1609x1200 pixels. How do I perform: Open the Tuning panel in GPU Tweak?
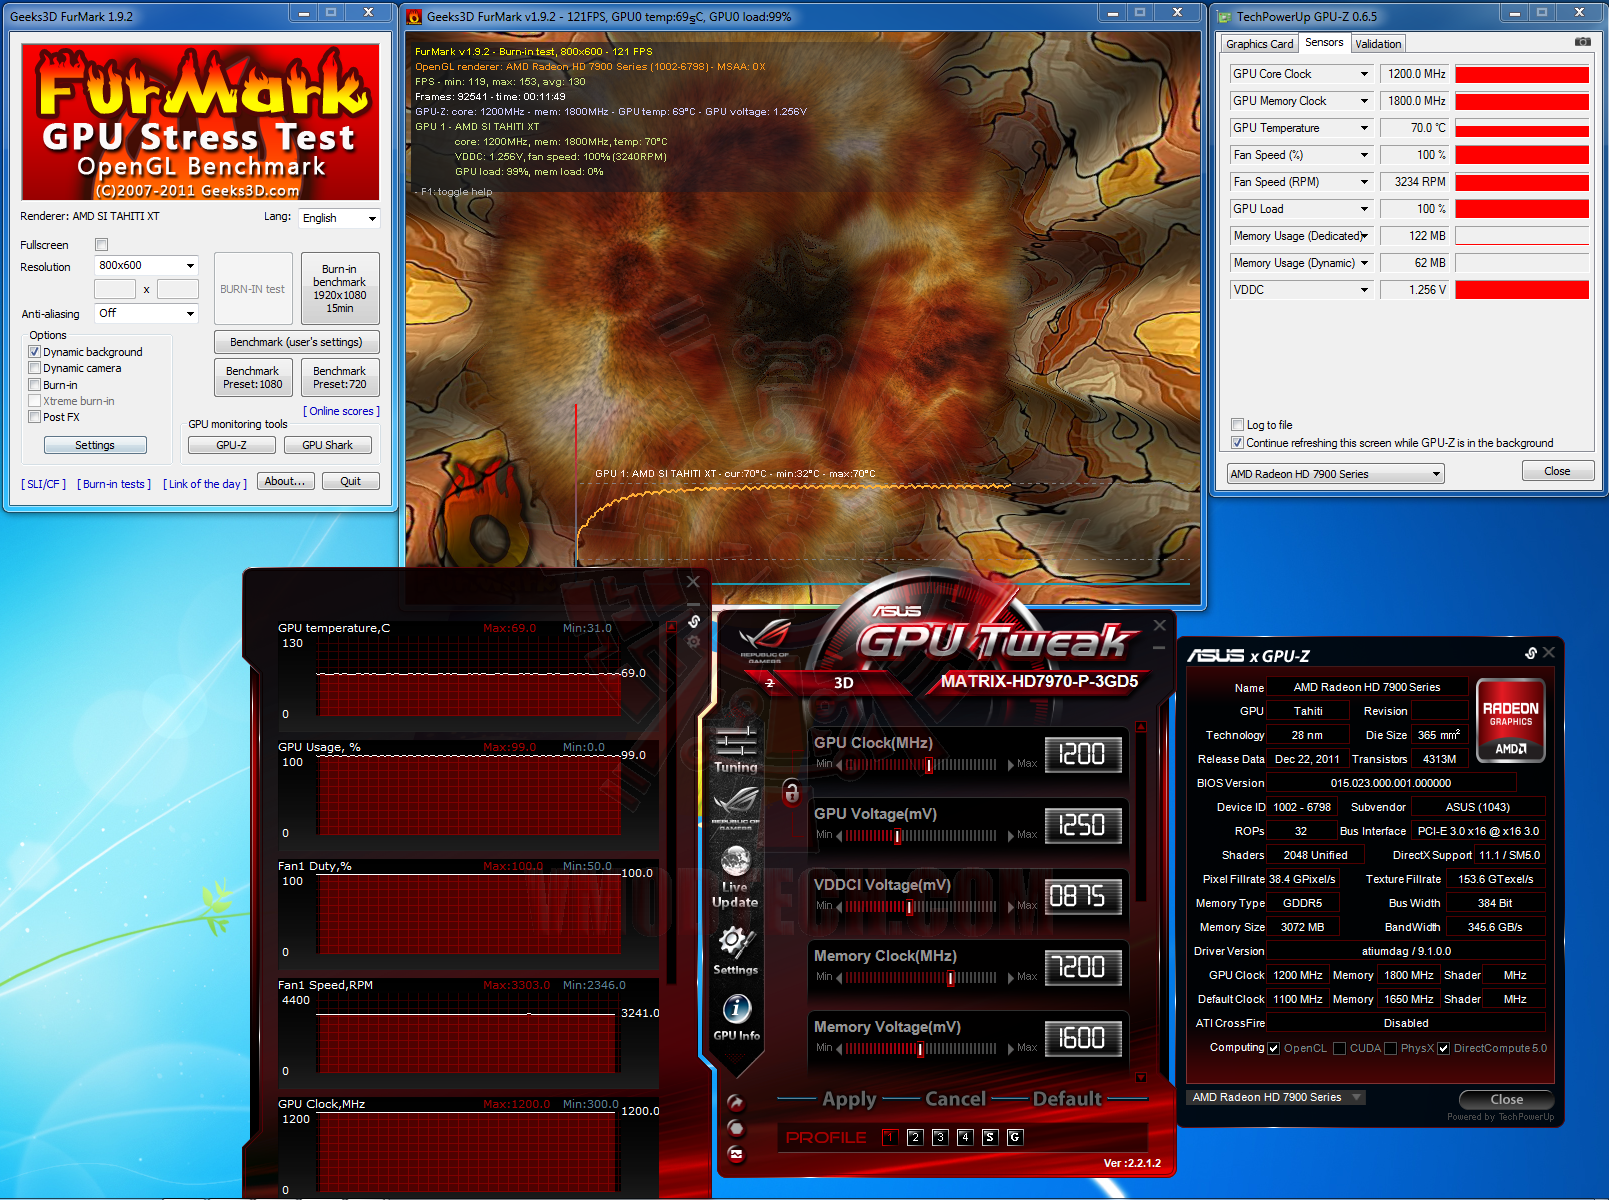click(737, 745)
